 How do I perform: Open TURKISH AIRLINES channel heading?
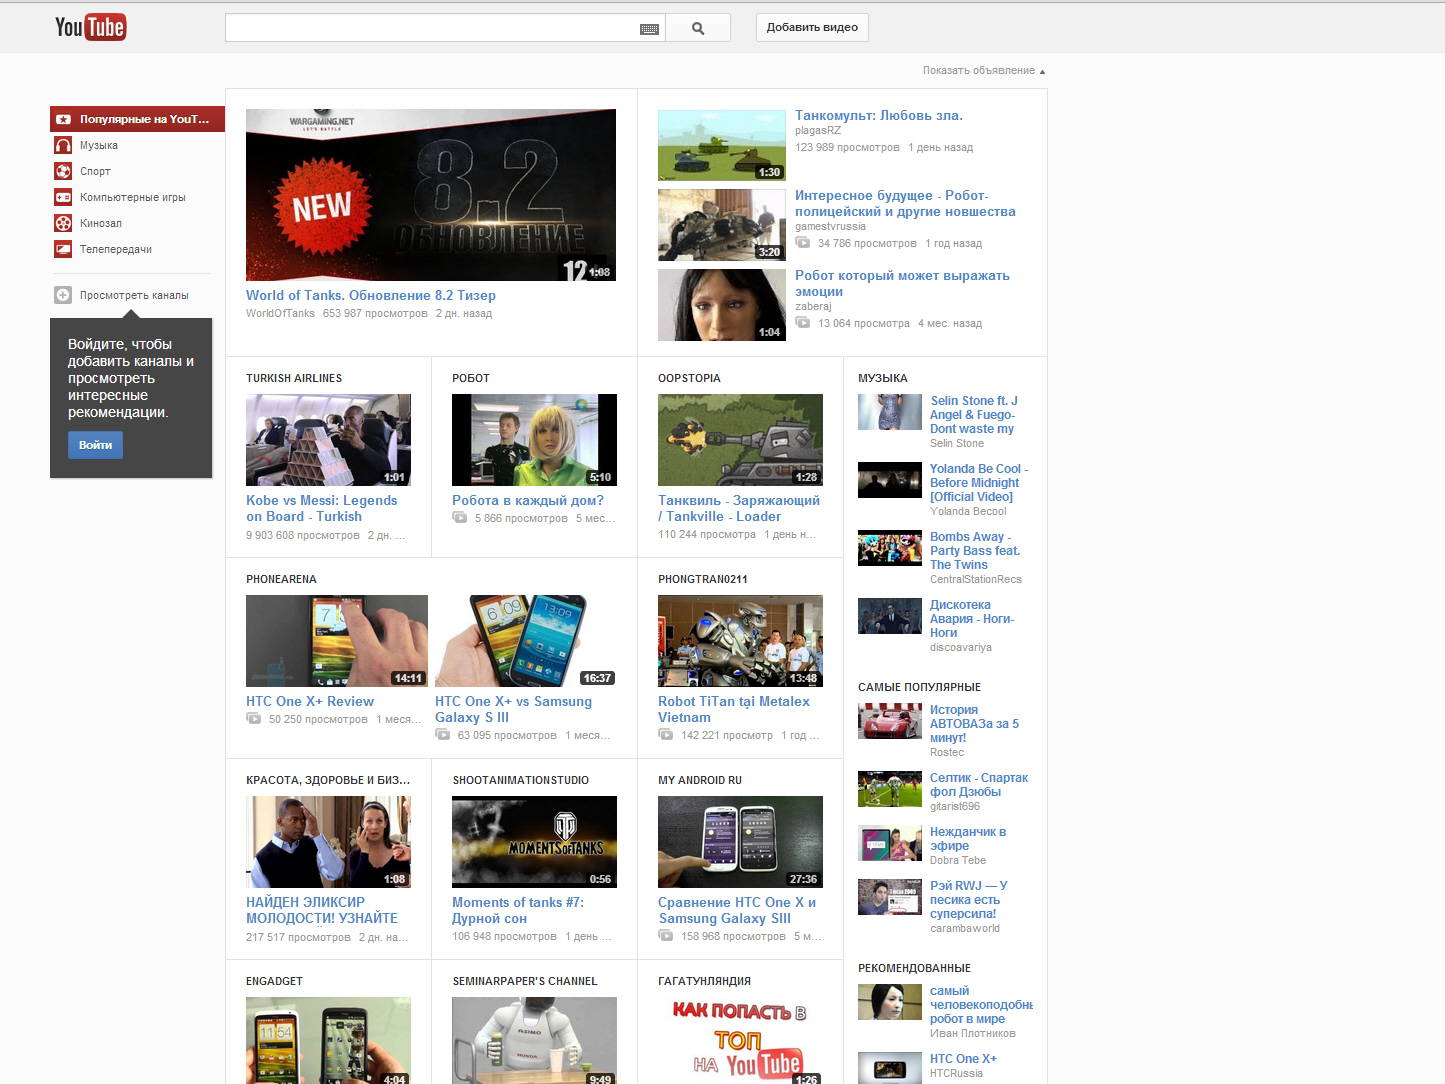click(x=294, y=378)
